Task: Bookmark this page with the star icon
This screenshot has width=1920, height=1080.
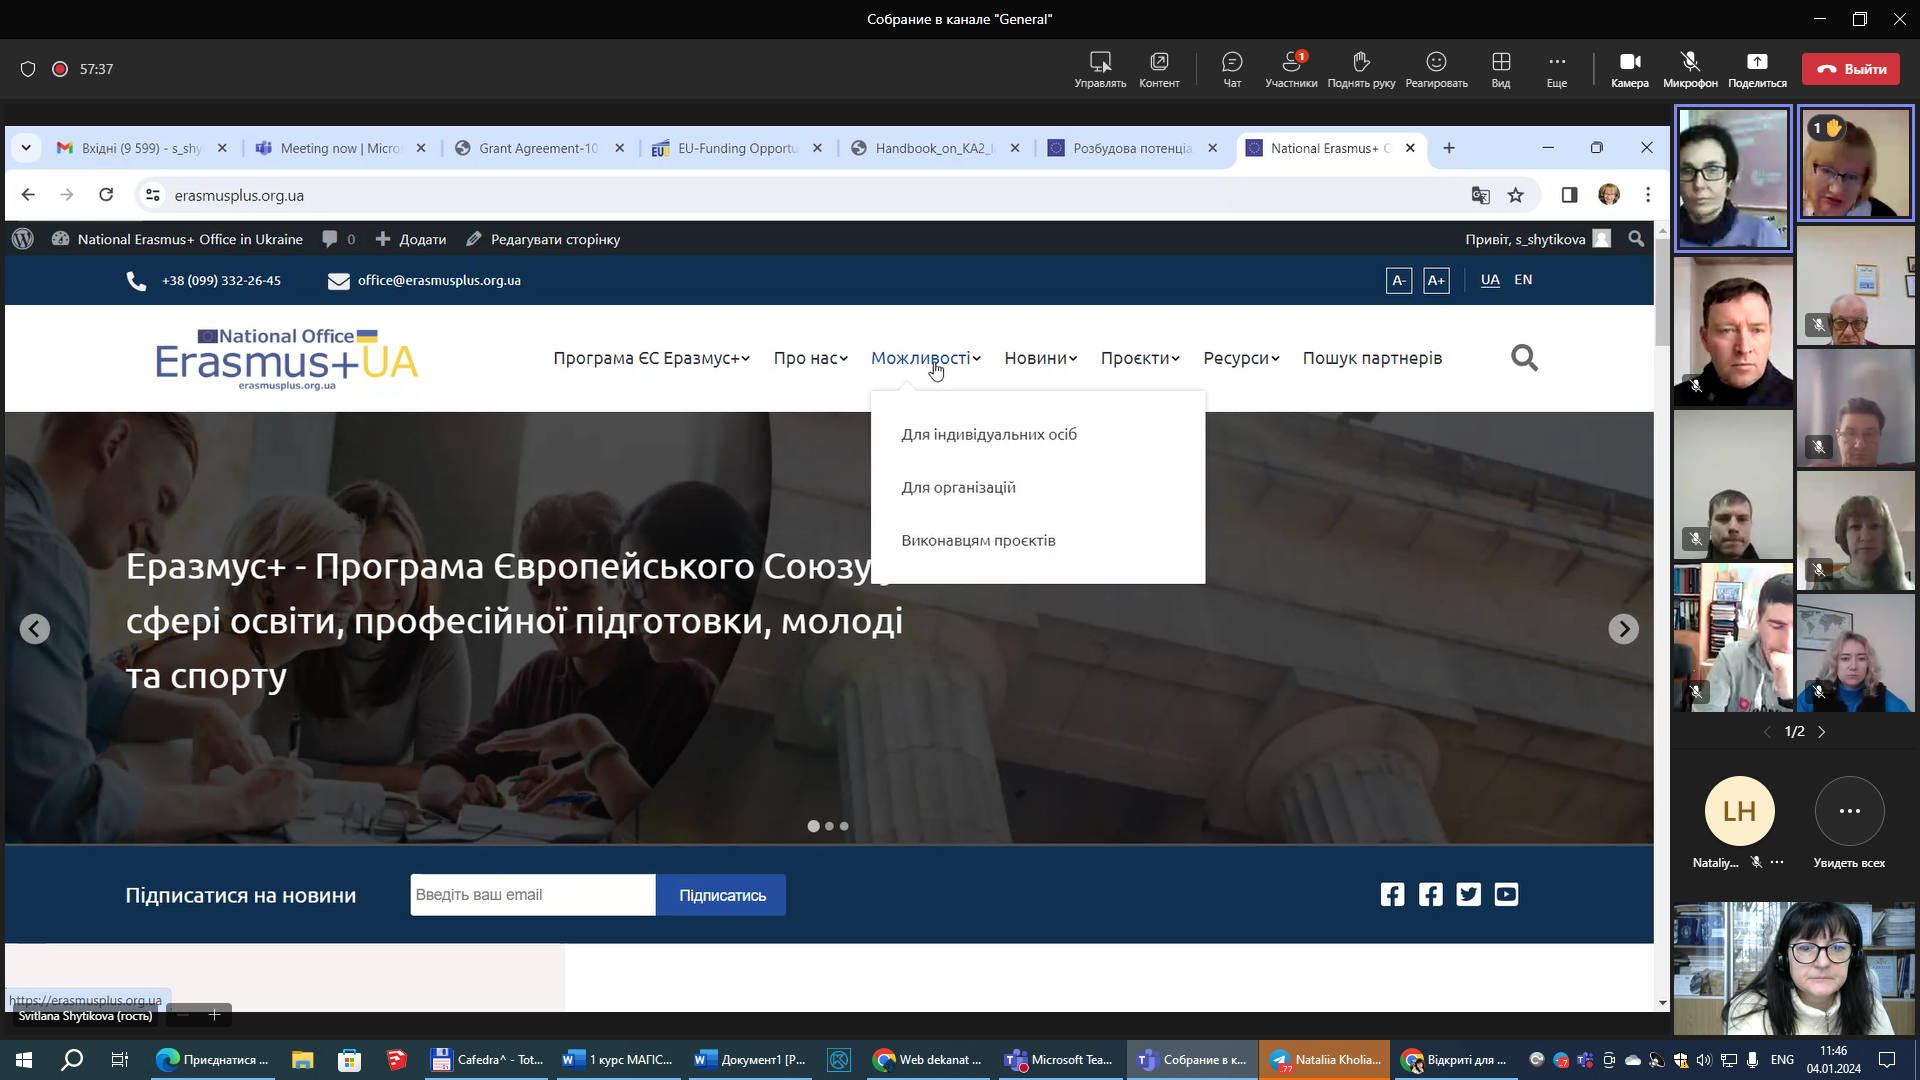Action: point(1516,195)
